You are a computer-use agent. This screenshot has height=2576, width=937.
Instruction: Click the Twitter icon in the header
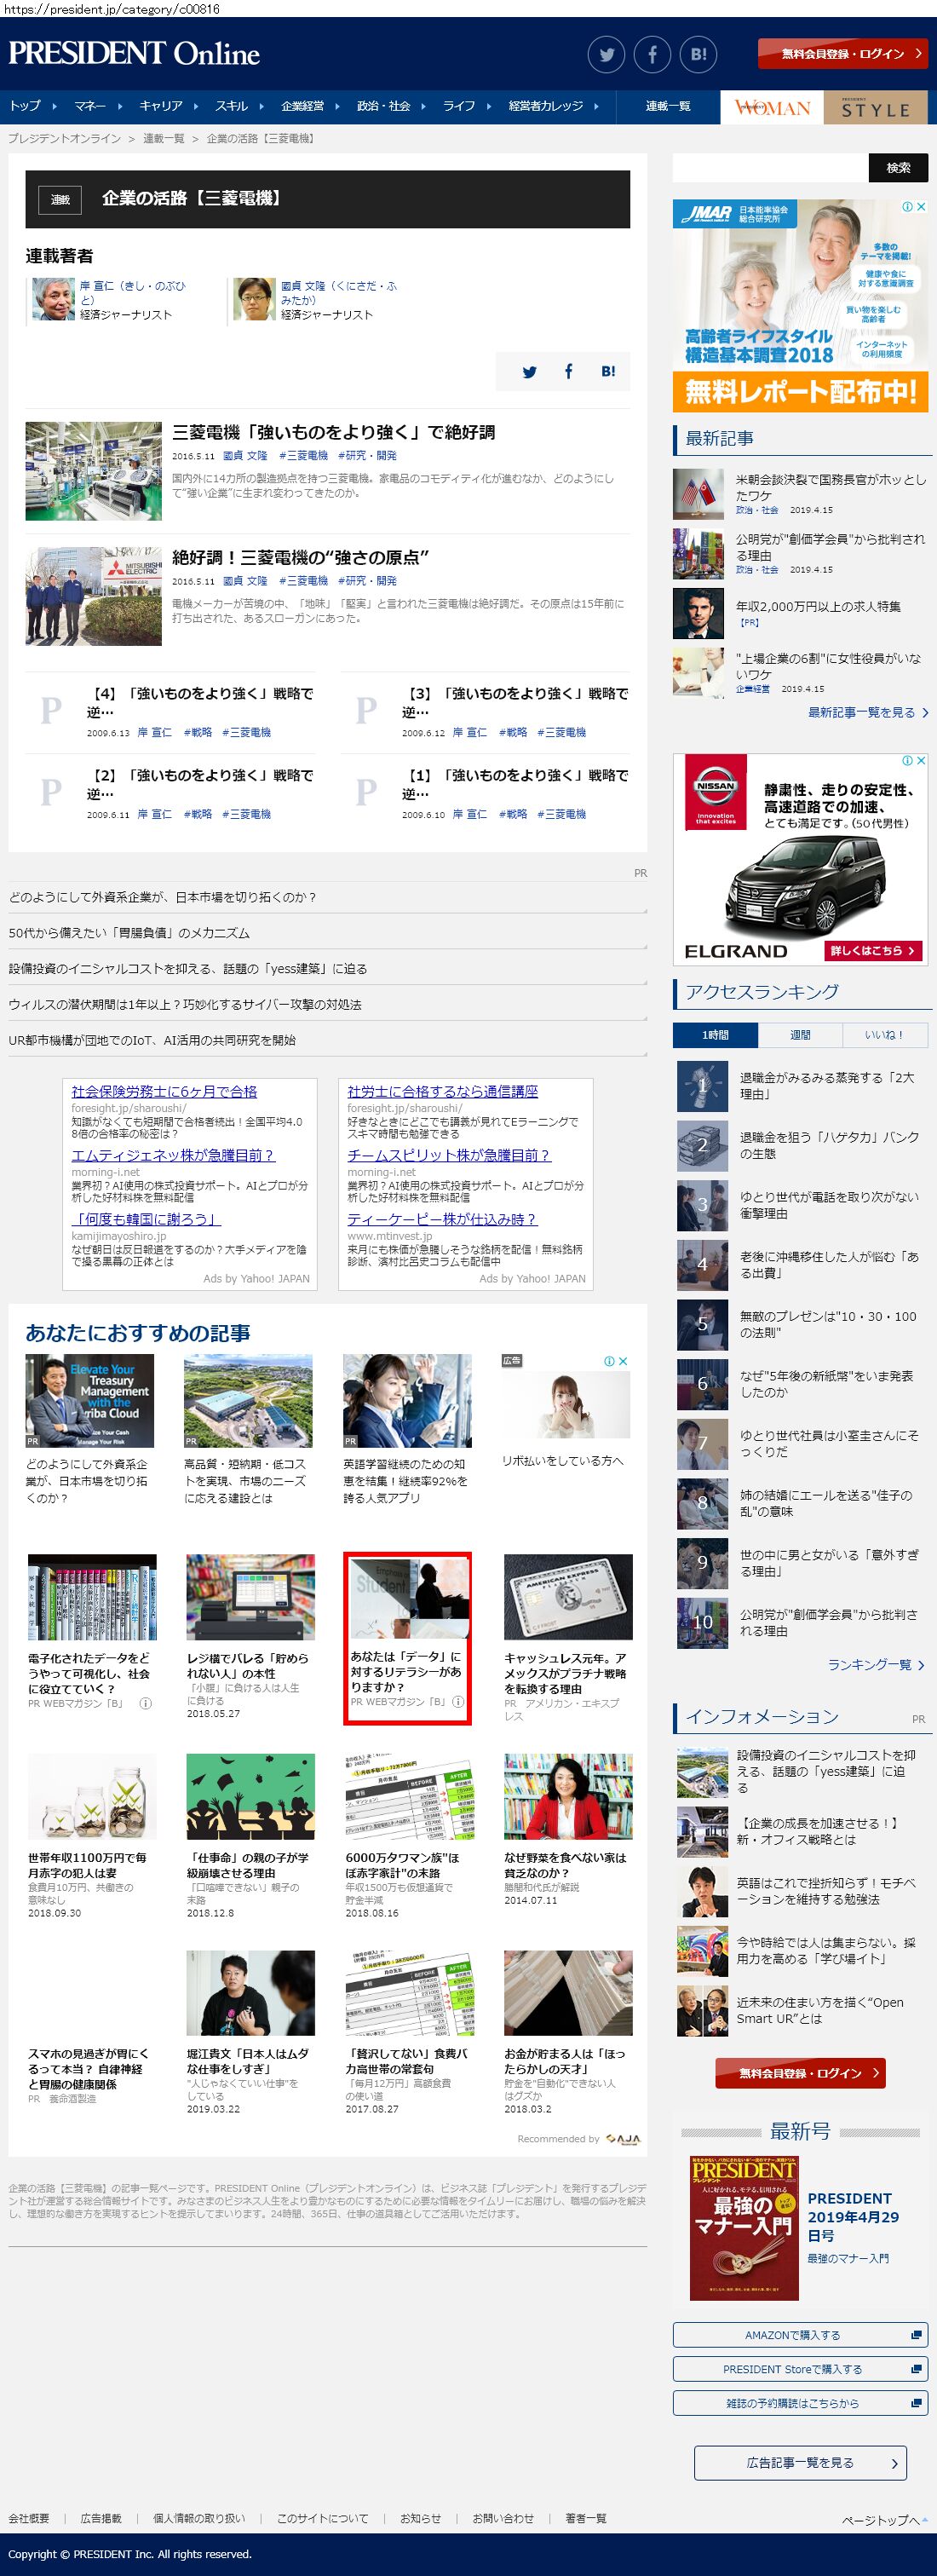pos(606,54)
